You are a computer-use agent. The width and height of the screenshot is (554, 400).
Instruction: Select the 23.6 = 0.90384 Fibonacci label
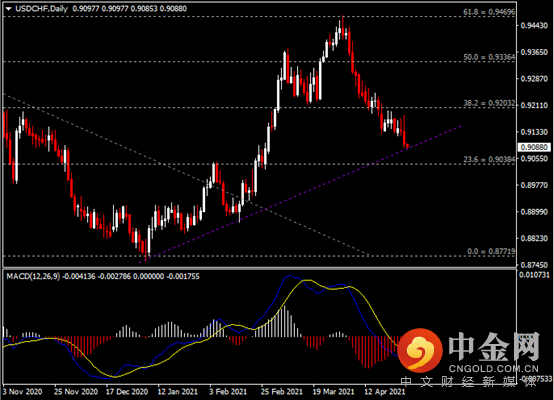coord(489,159)
